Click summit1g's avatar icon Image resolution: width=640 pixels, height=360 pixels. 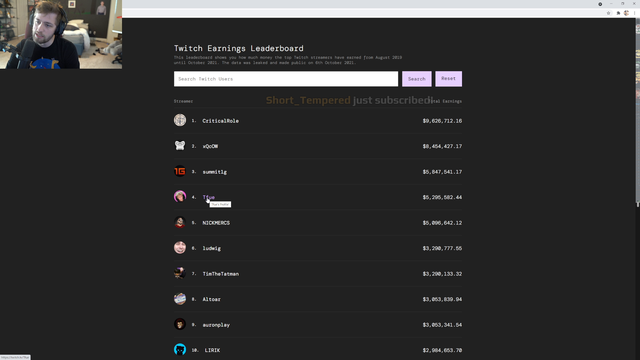click(180, 171)
